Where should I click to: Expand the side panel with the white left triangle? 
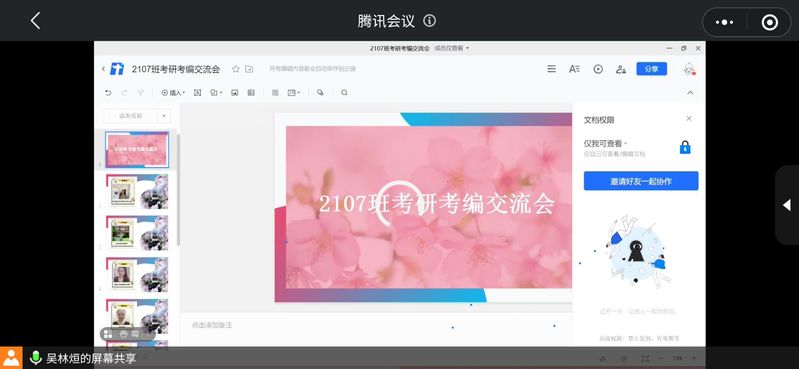787,205
